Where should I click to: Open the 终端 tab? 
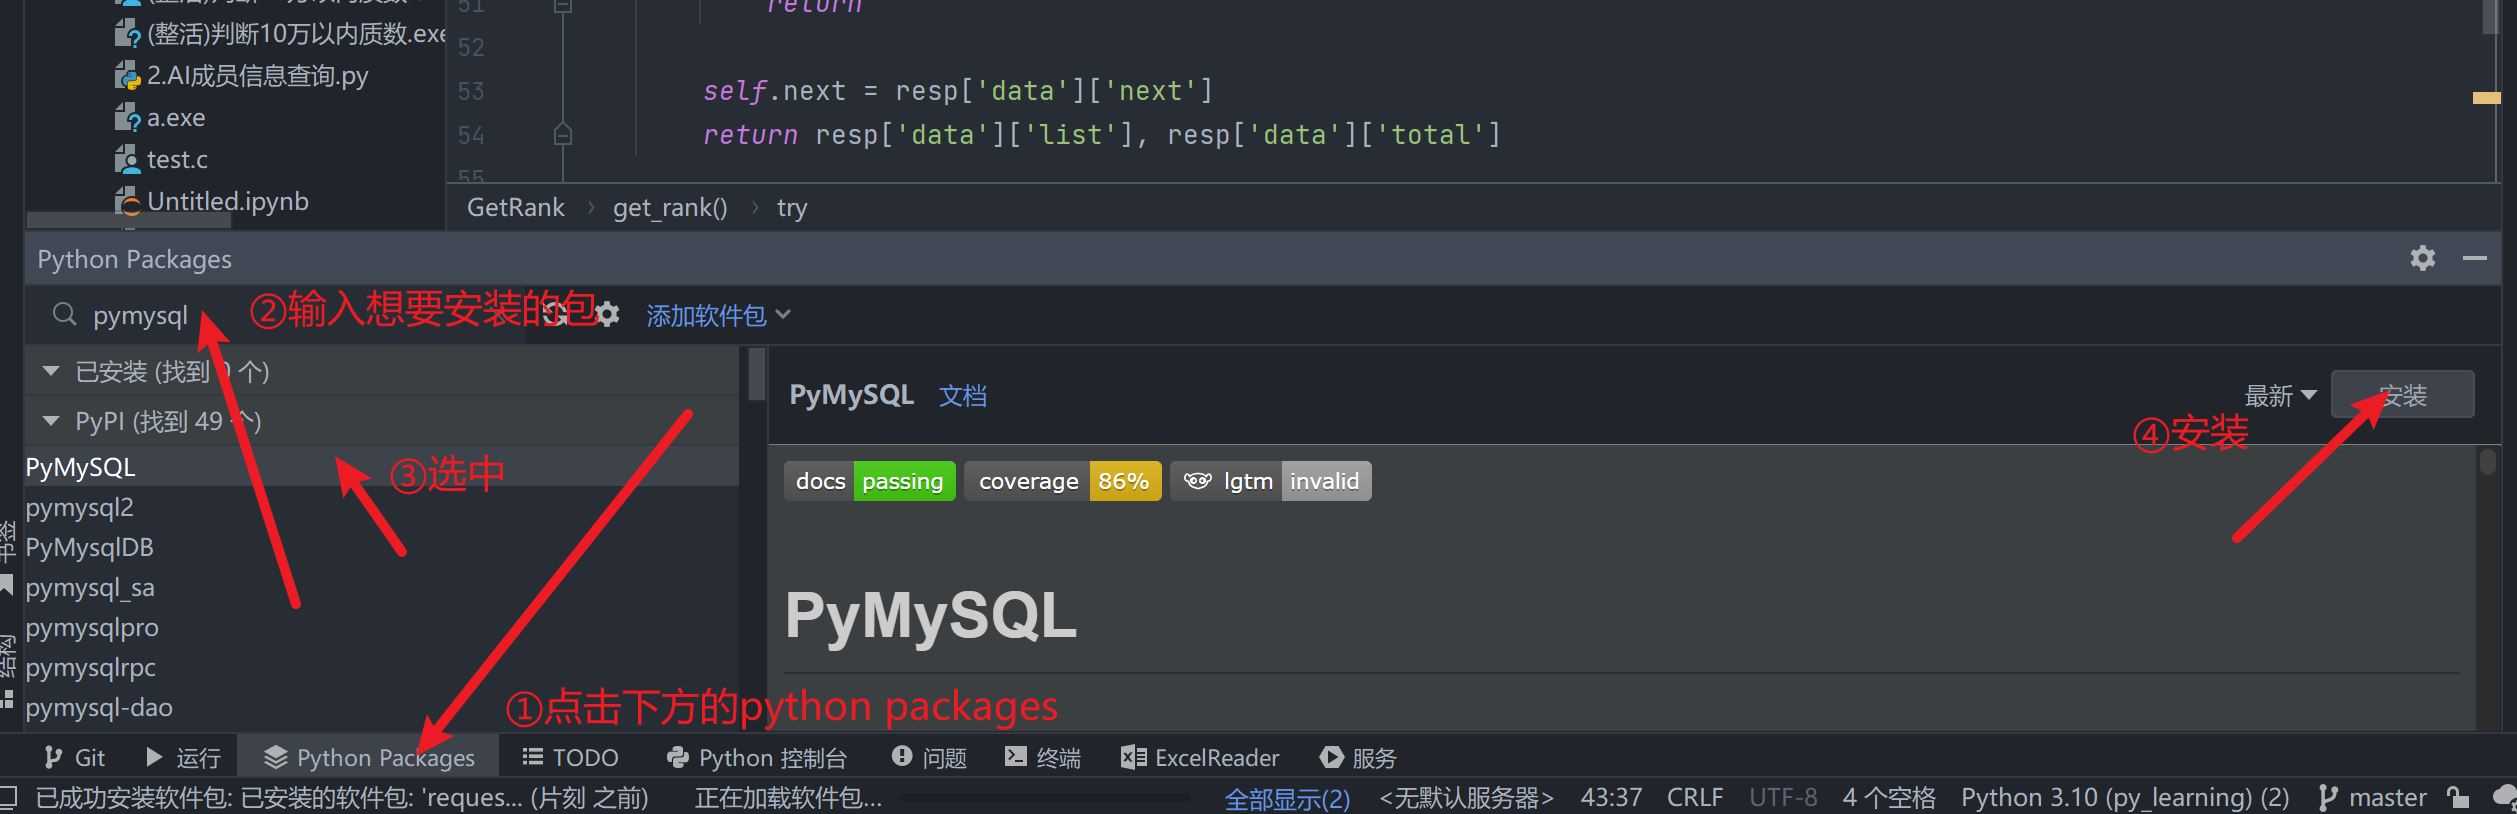click(x=1043, y=757)
